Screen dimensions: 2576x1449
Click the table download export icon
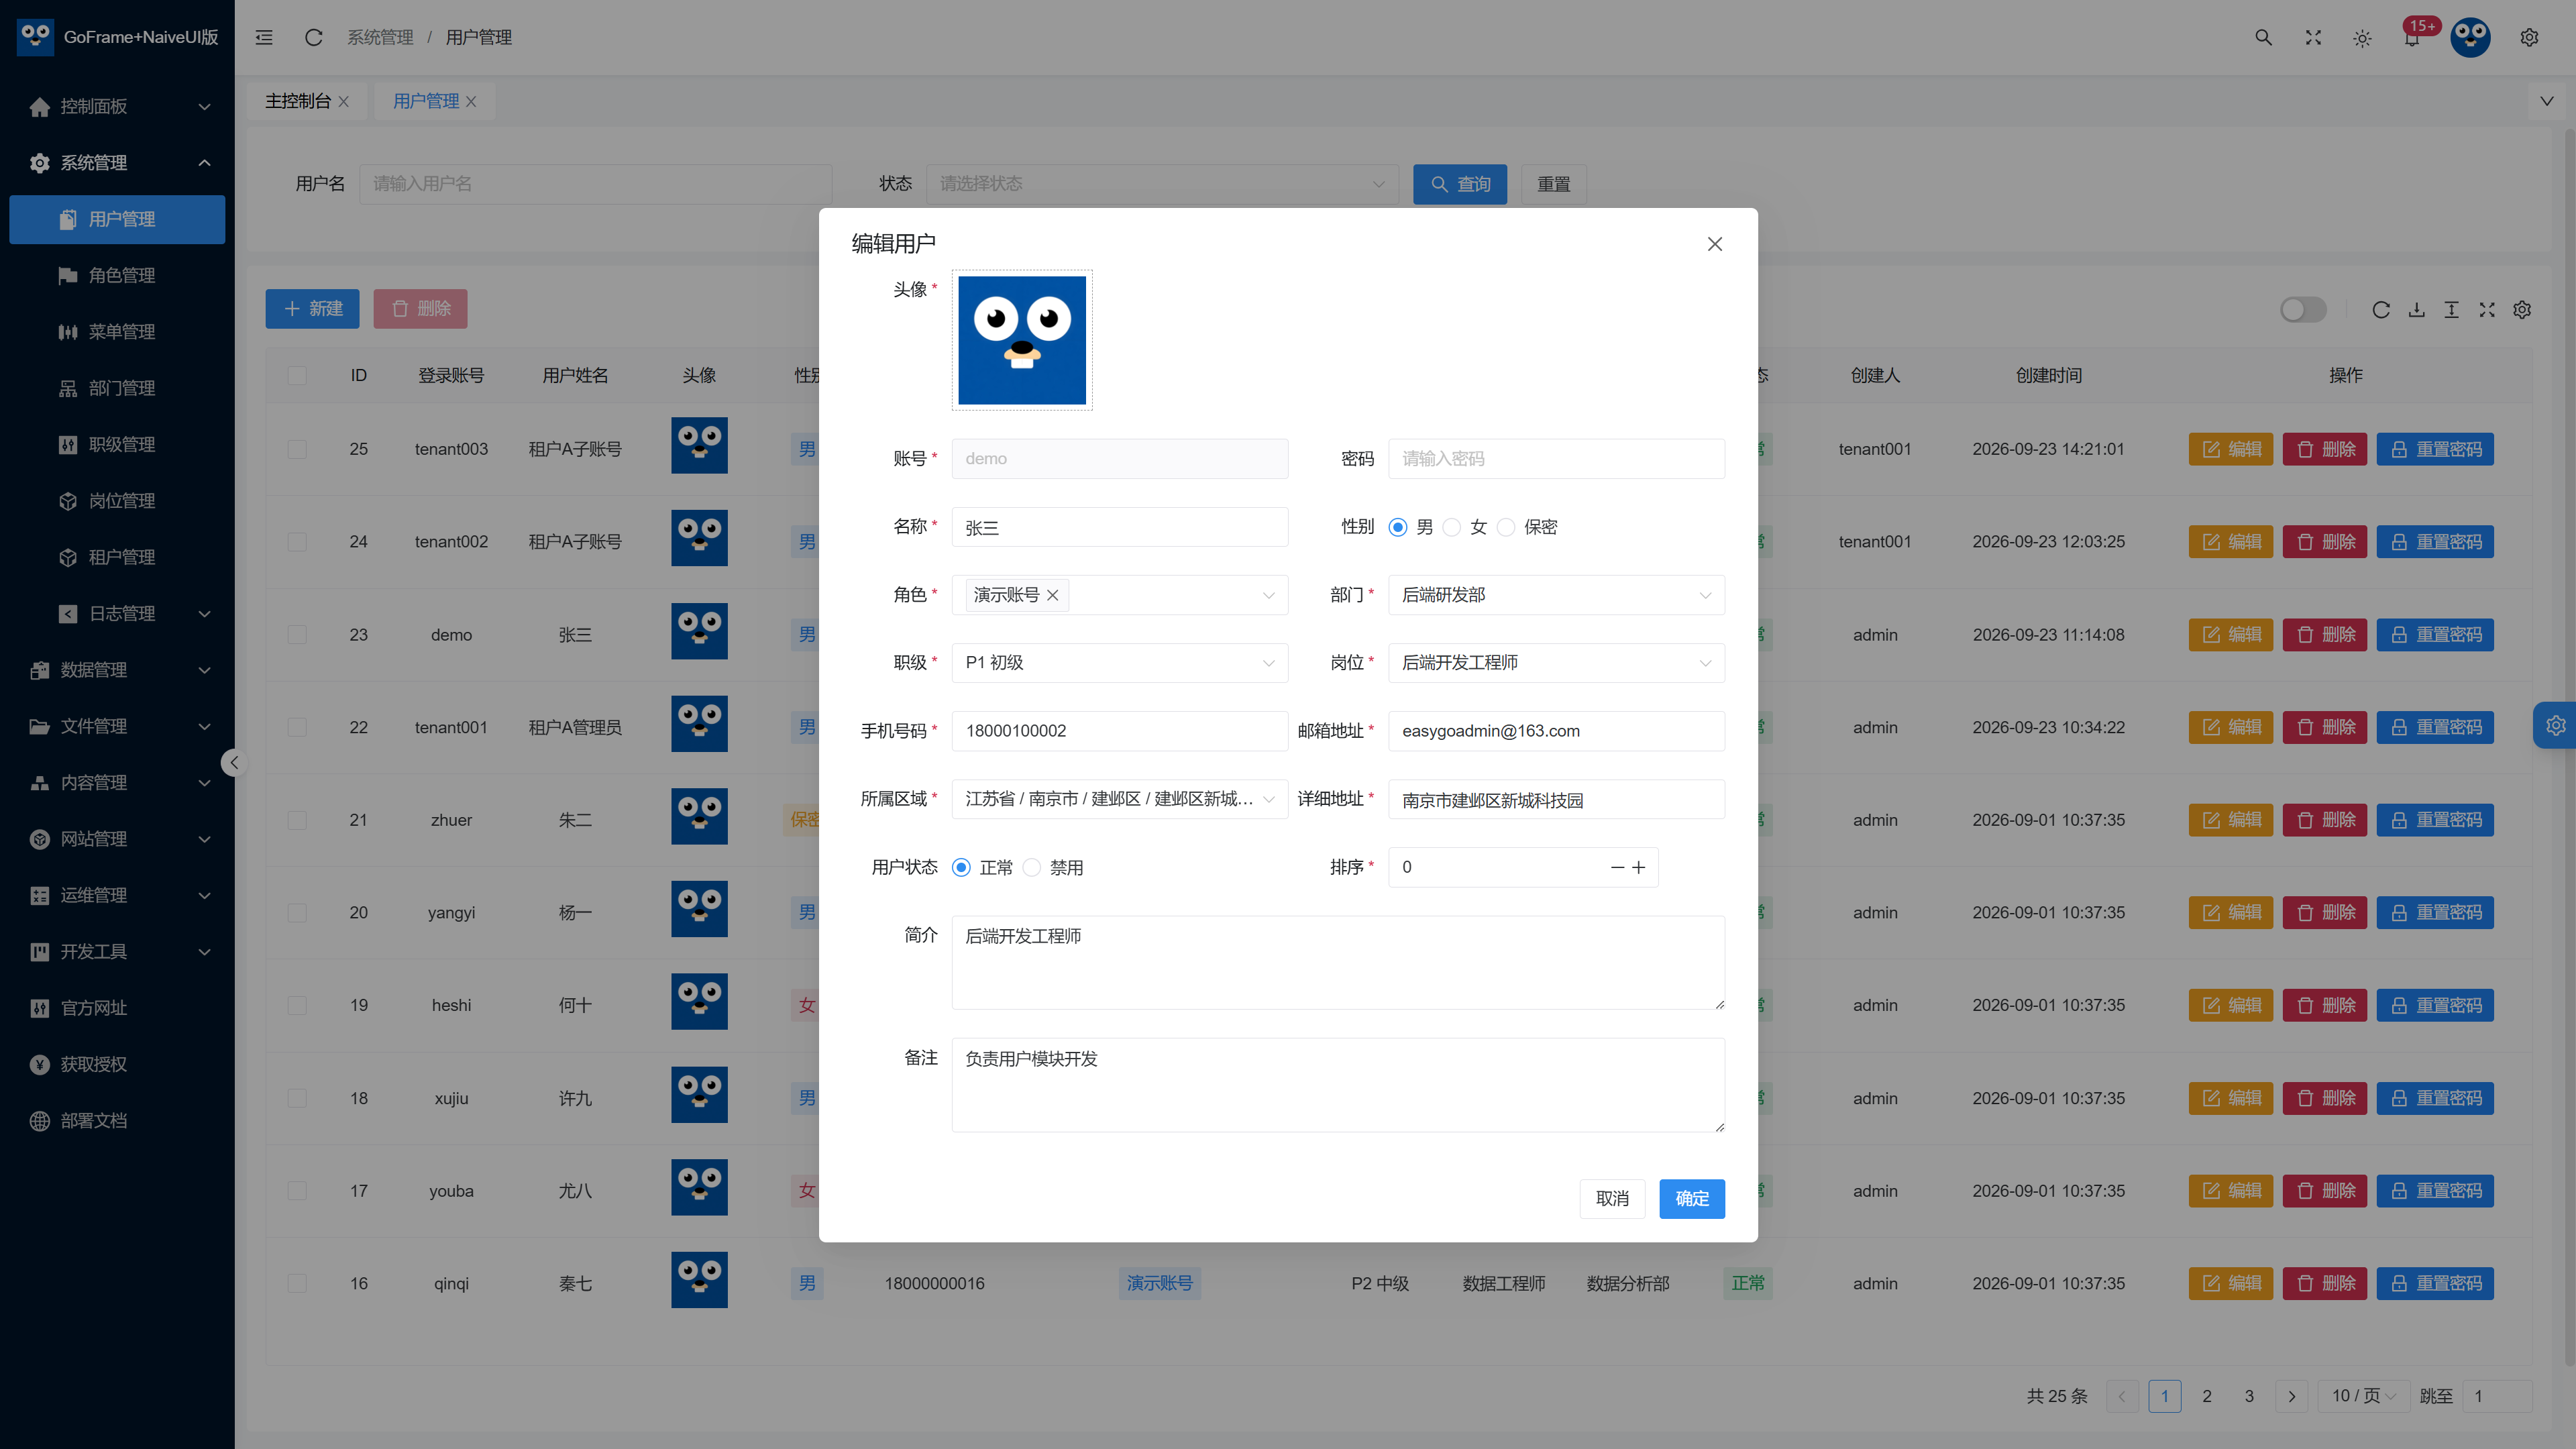pos(2416,310)
